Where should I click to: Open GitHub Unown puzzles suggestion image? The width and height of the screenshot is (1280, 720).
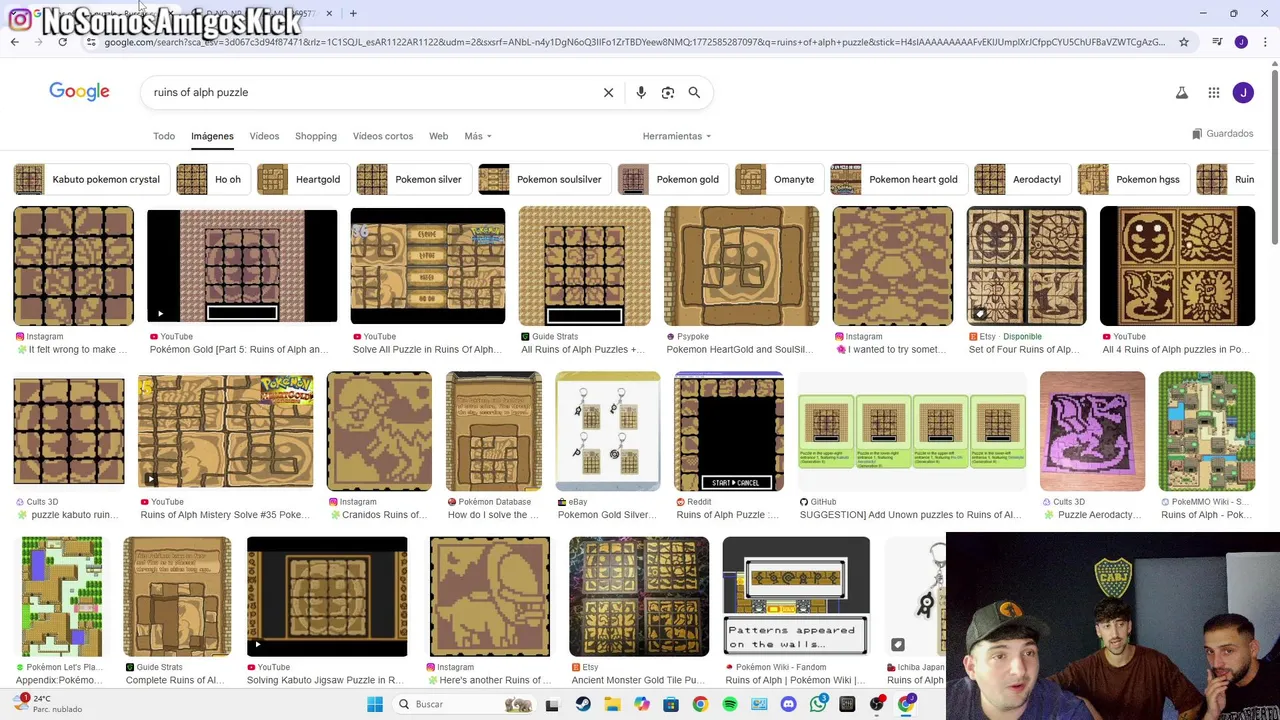912,431
